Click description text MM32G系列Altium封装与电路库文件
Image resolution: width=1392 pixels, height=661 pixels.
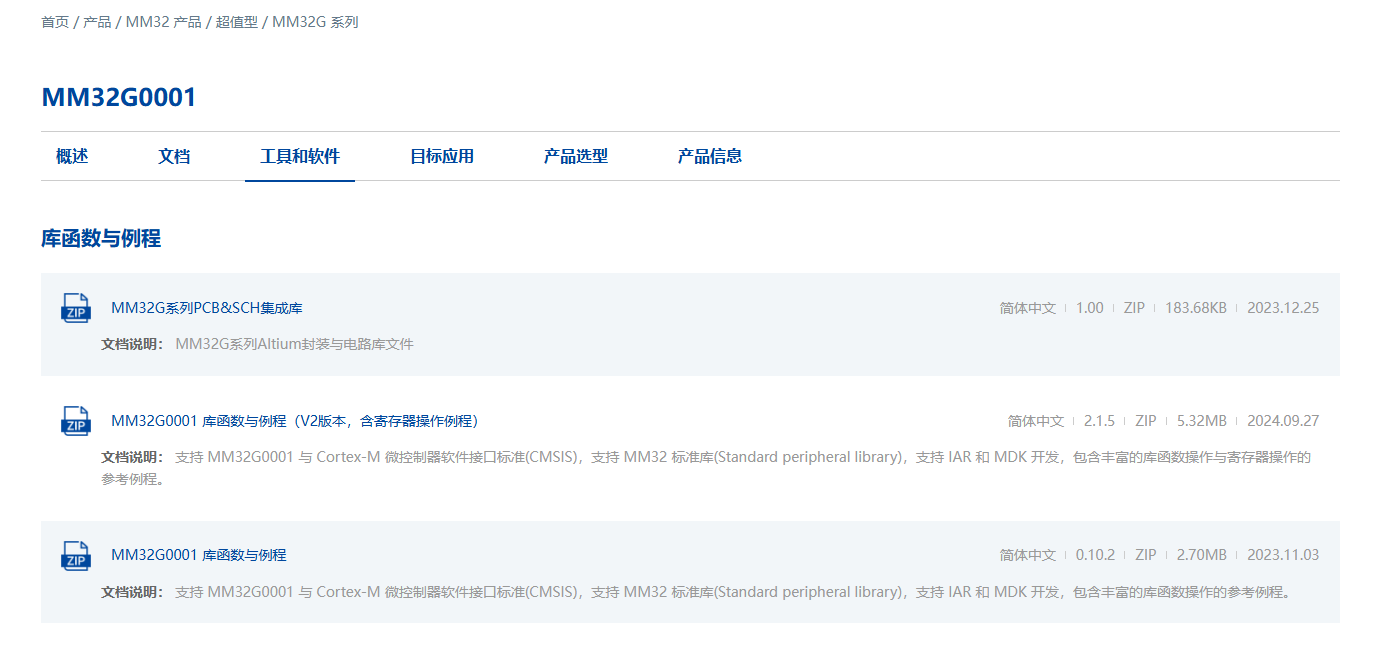click(294, 344)
